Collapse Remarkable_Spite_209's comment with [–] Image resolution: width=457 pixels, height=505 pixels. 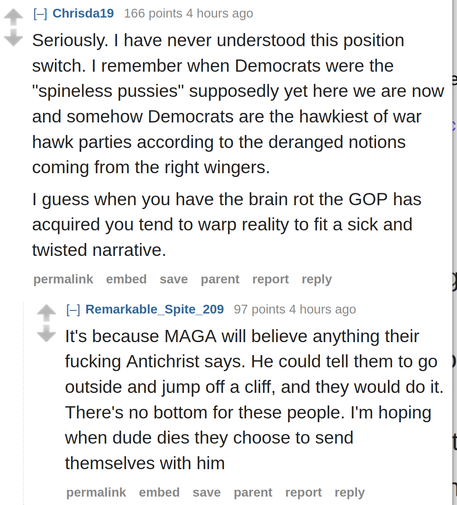(x=73, y=310)
